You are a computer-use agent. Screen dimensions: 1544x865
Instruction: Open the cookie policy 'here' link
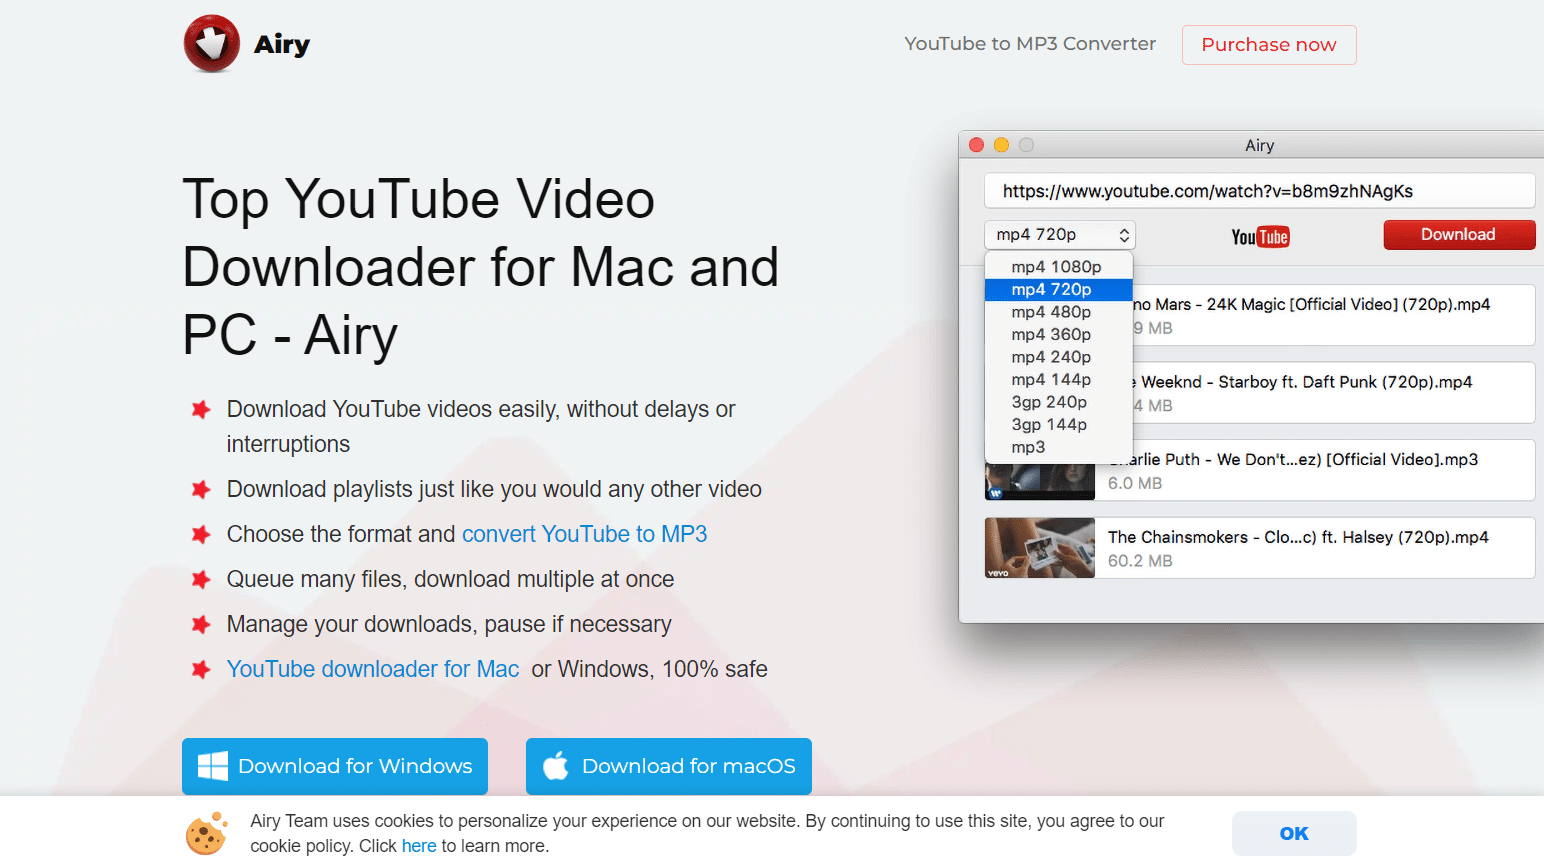[419, 846]
